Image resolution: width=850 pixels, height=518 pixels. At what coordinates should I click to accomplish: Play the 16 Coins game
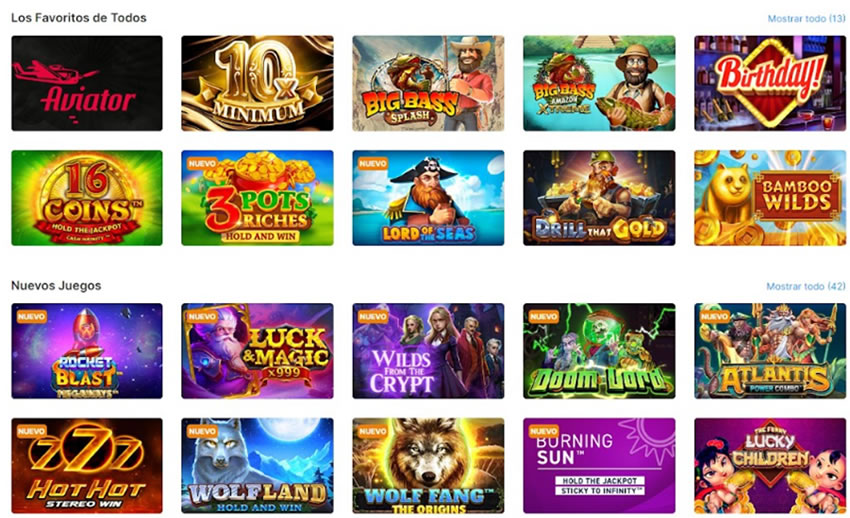(87, 198)
